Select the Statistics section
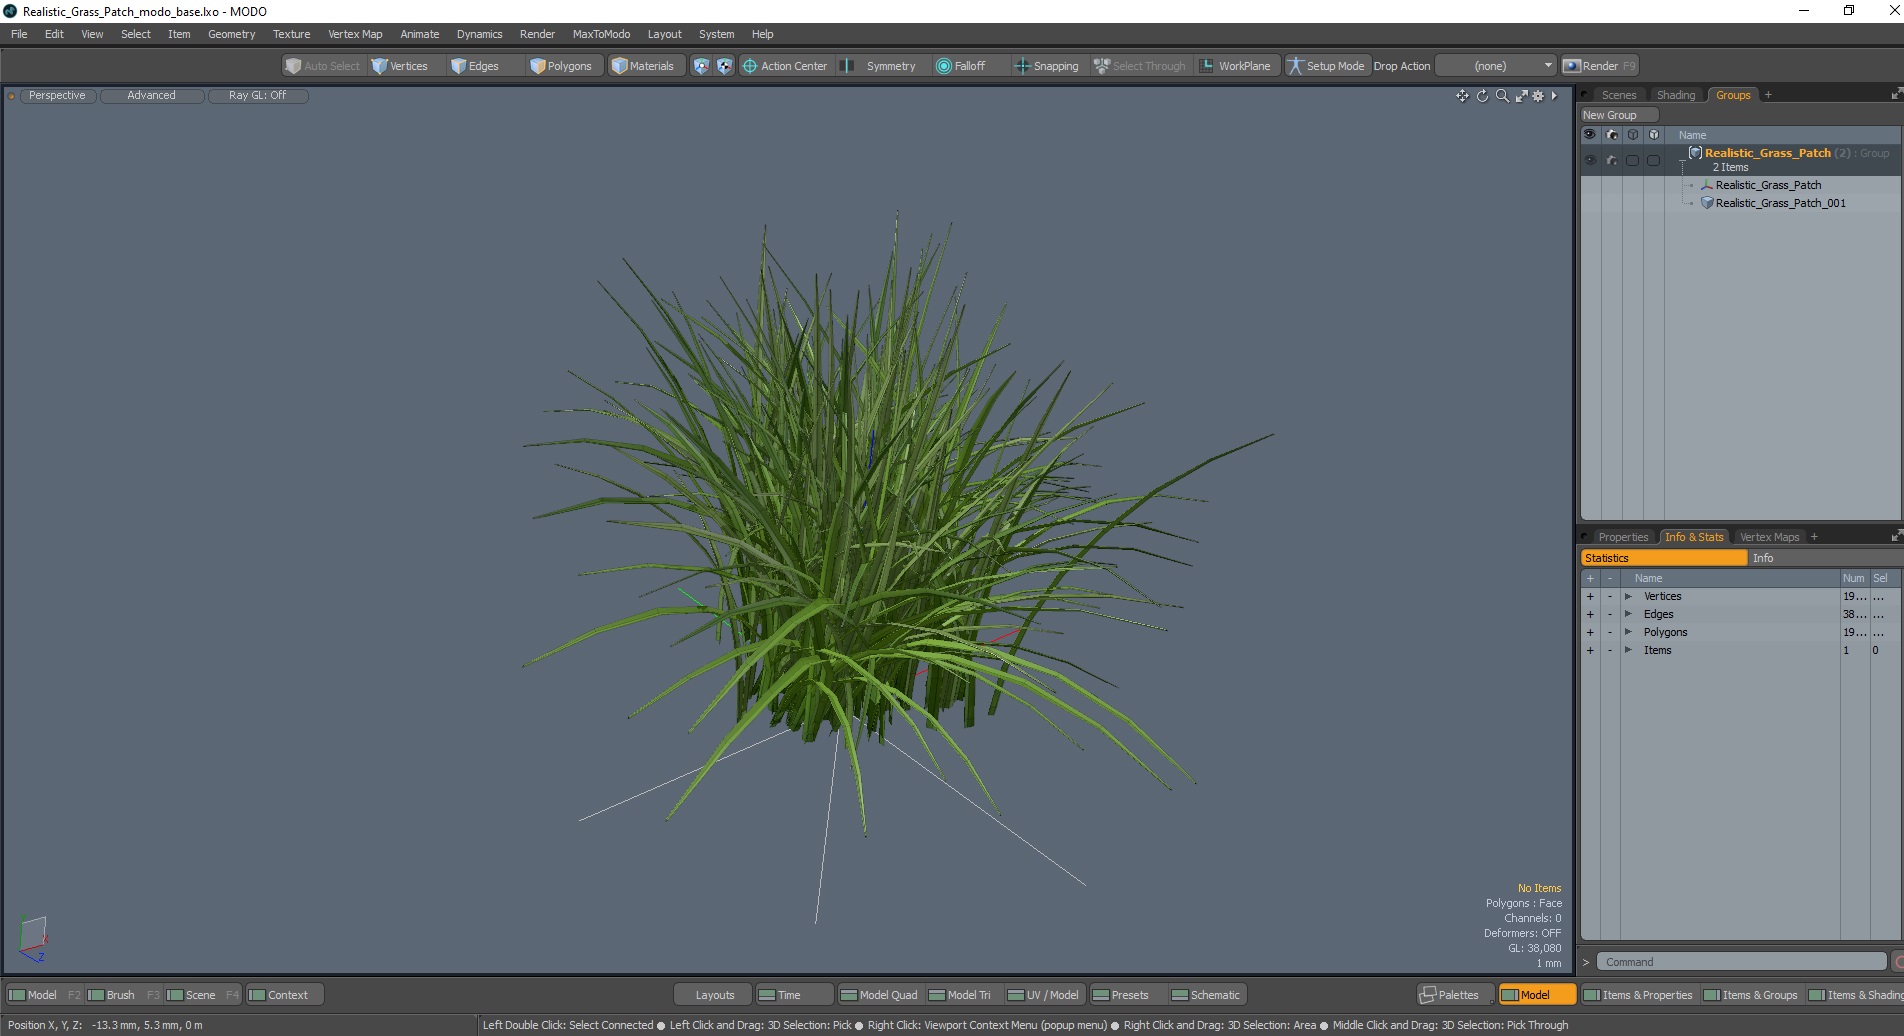The height and width of the screenshot is (1036, 1904). click(1663, 558)
